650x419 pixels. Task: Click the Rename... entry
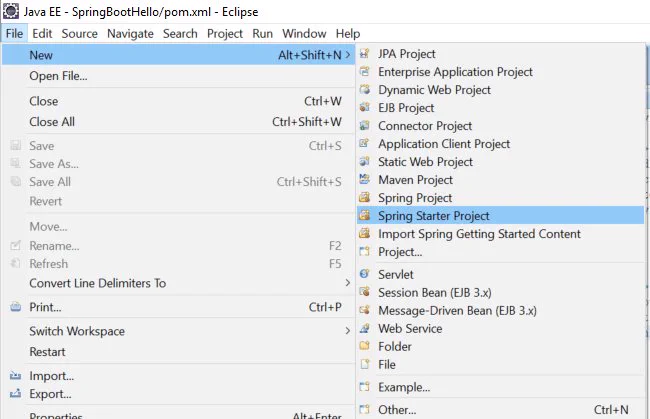(178, 246)
